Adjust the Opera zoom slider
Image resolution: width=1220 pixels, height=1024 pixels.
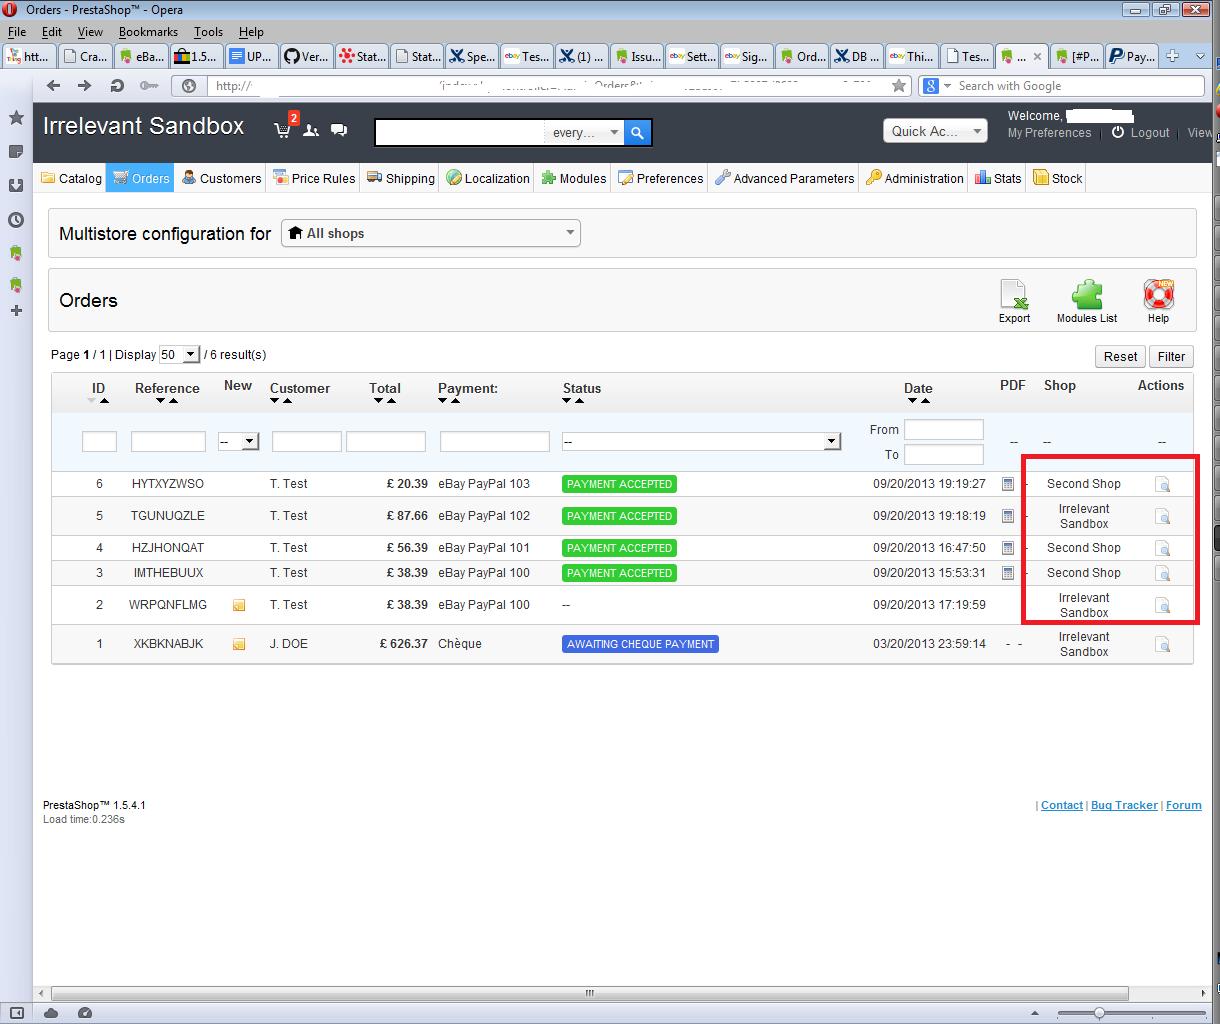(1099, 1013)
